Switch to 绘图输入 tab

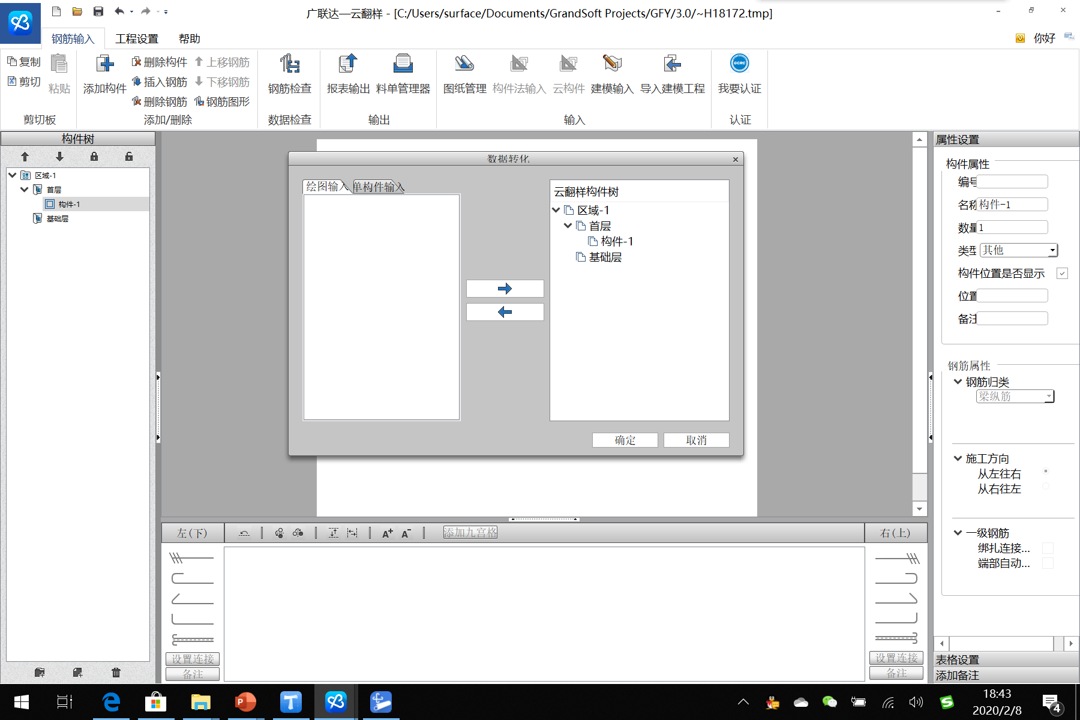pos(326,186)
